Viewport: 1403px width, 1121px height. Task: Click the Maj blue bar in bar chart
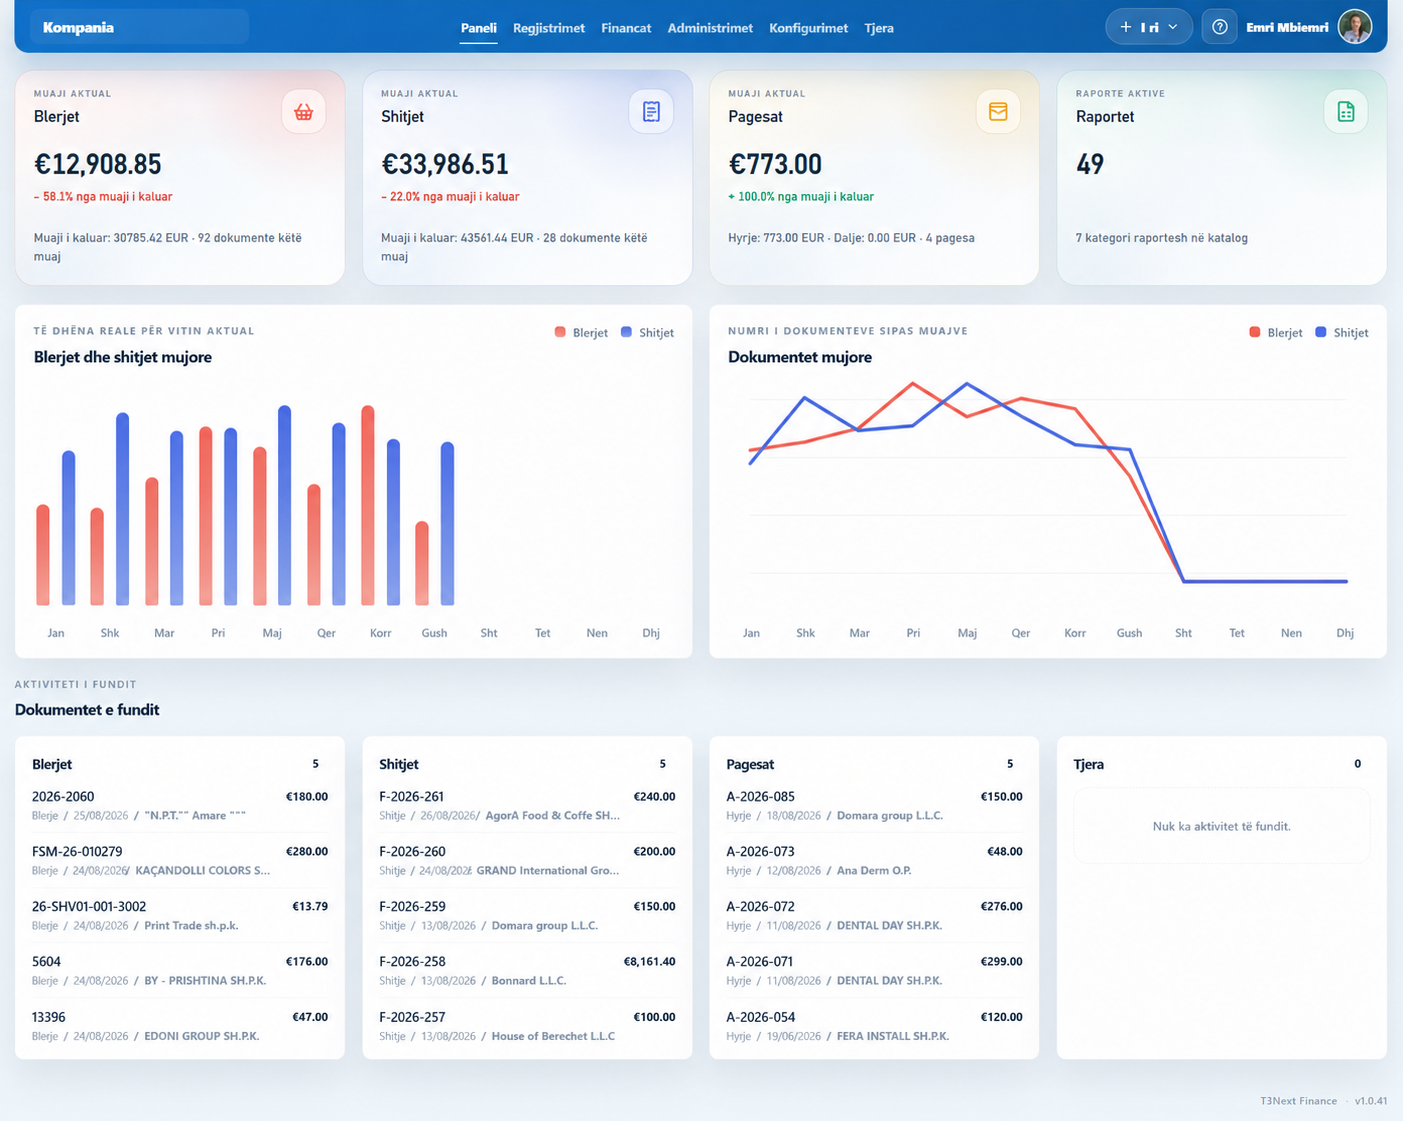[x=285, y=505]
